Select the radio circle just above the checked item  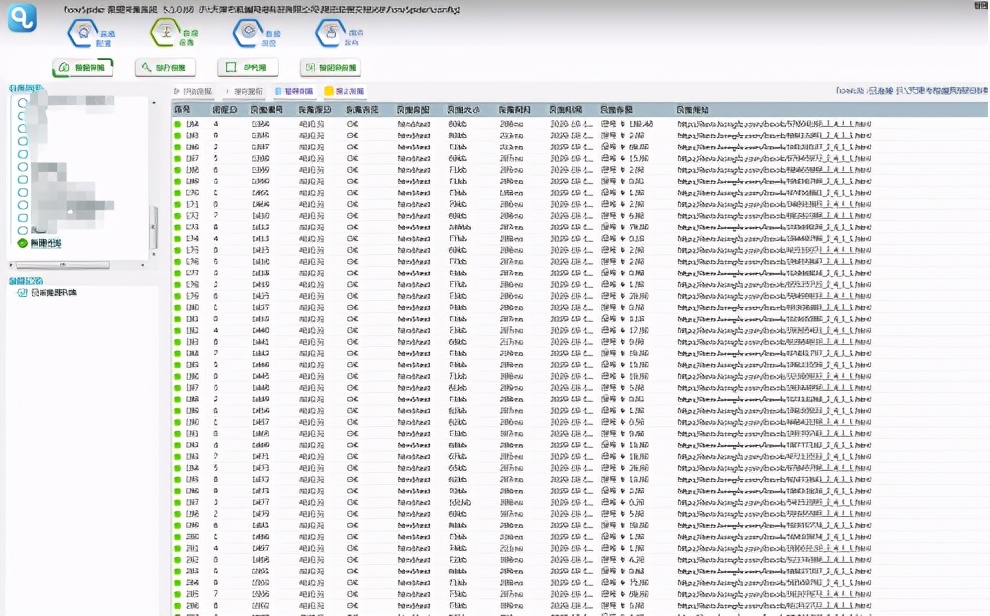pyautogui.click(x=23, y=230)
